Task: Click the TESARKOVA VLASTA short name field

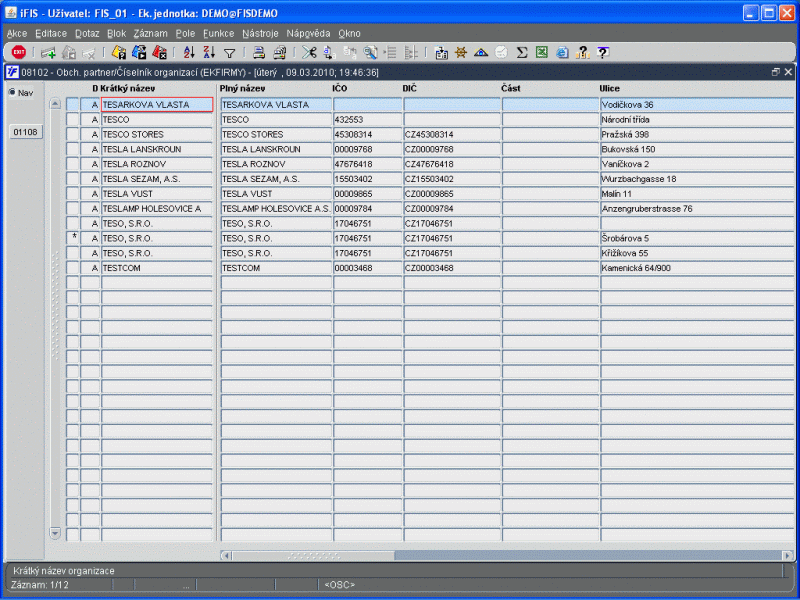Action: (157, 105)
